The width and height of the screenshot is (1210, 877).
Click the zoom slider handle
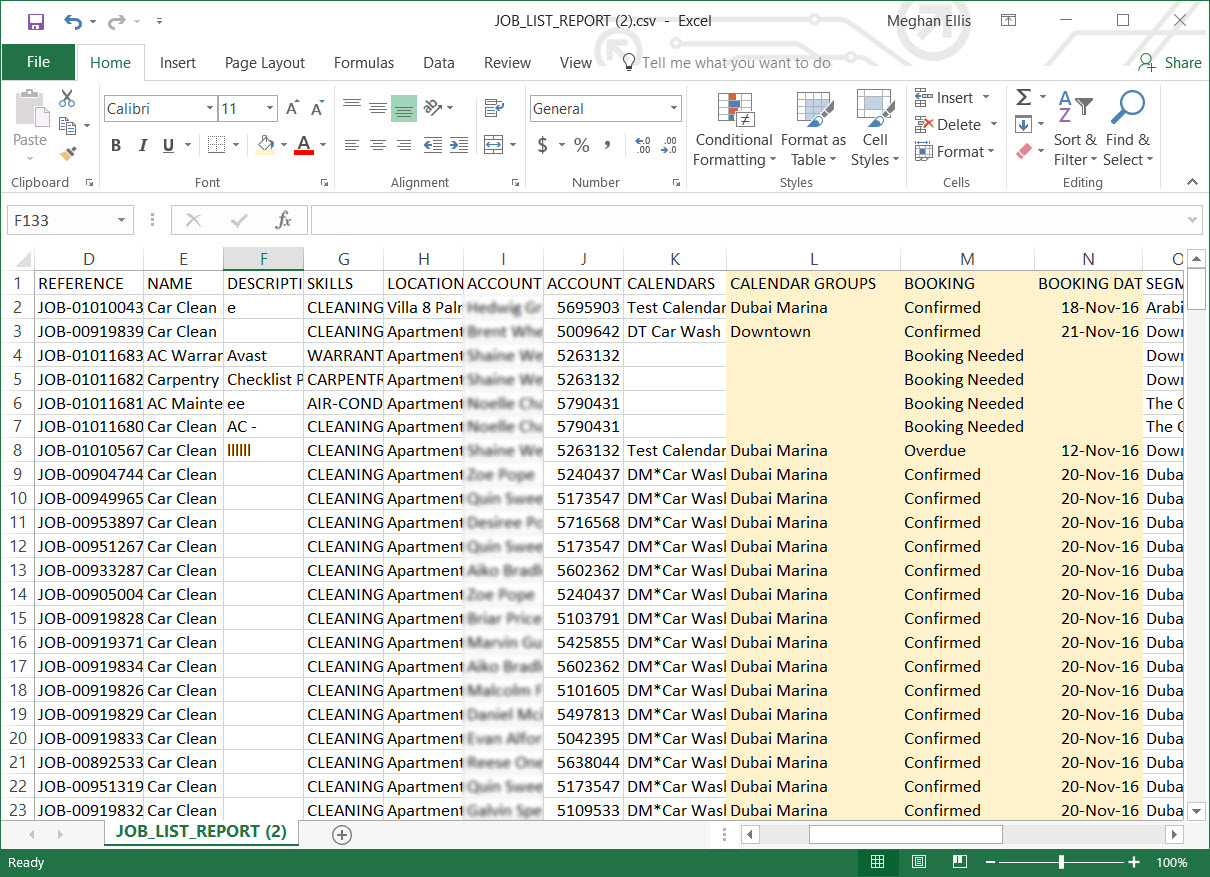pos(1061,862)
